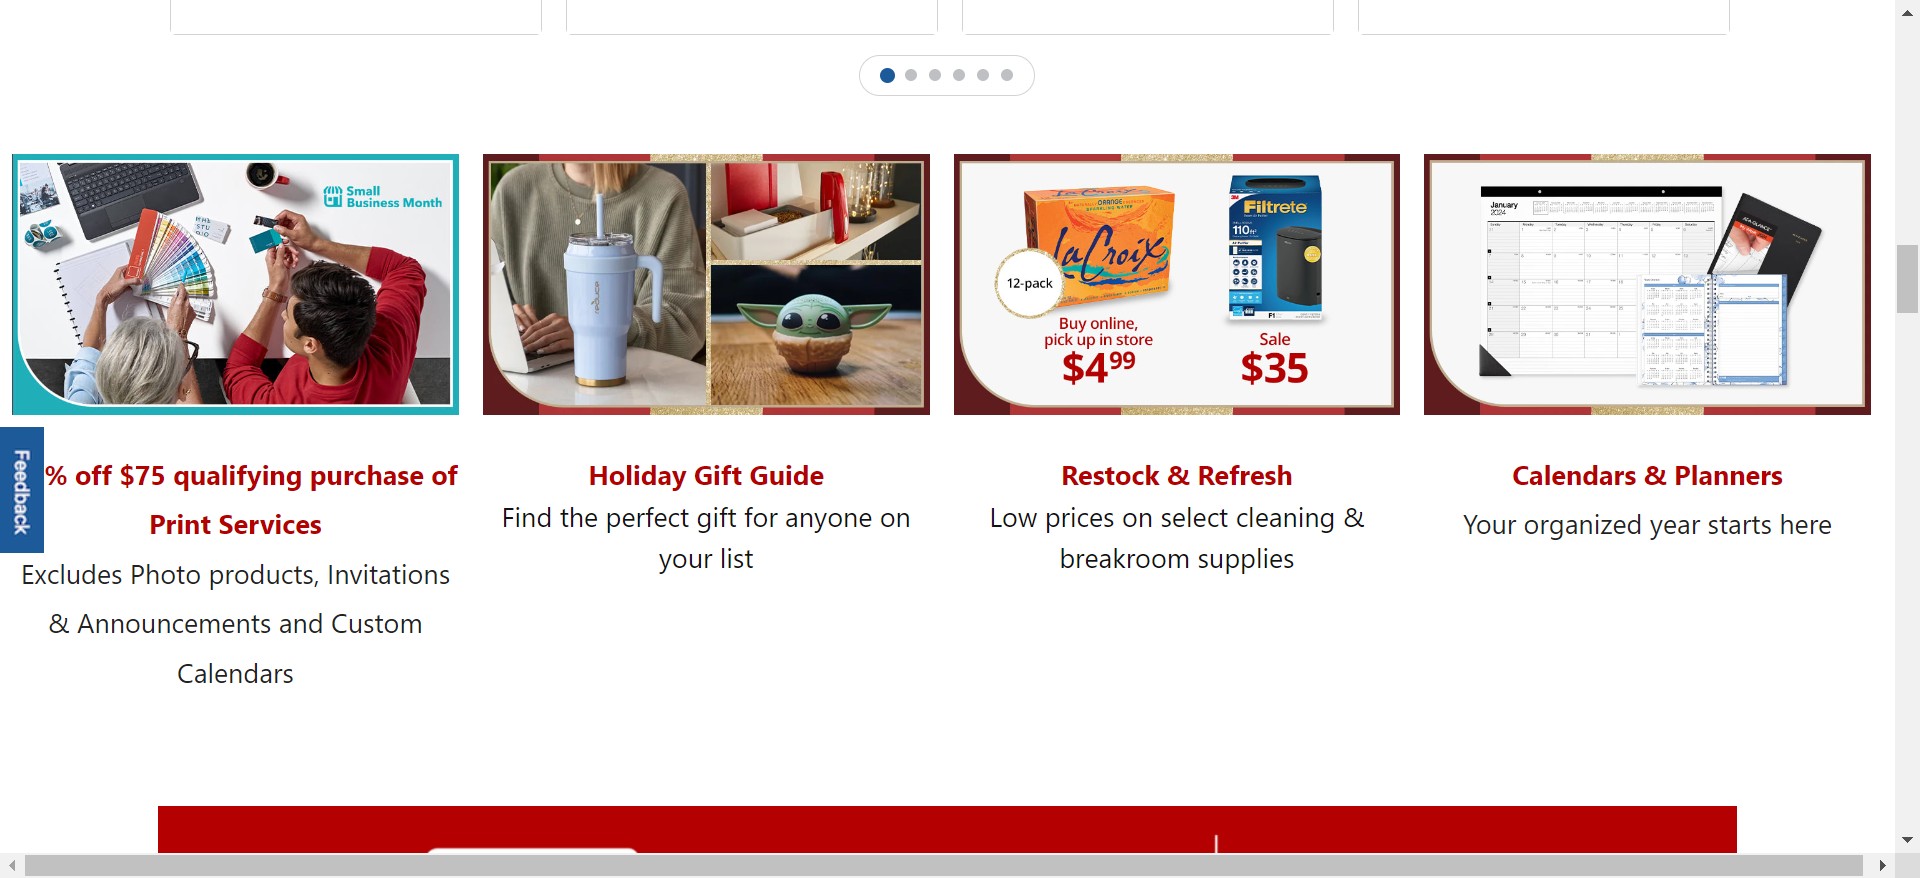Follow the Restock & Refresh link

coord(1177,476)
